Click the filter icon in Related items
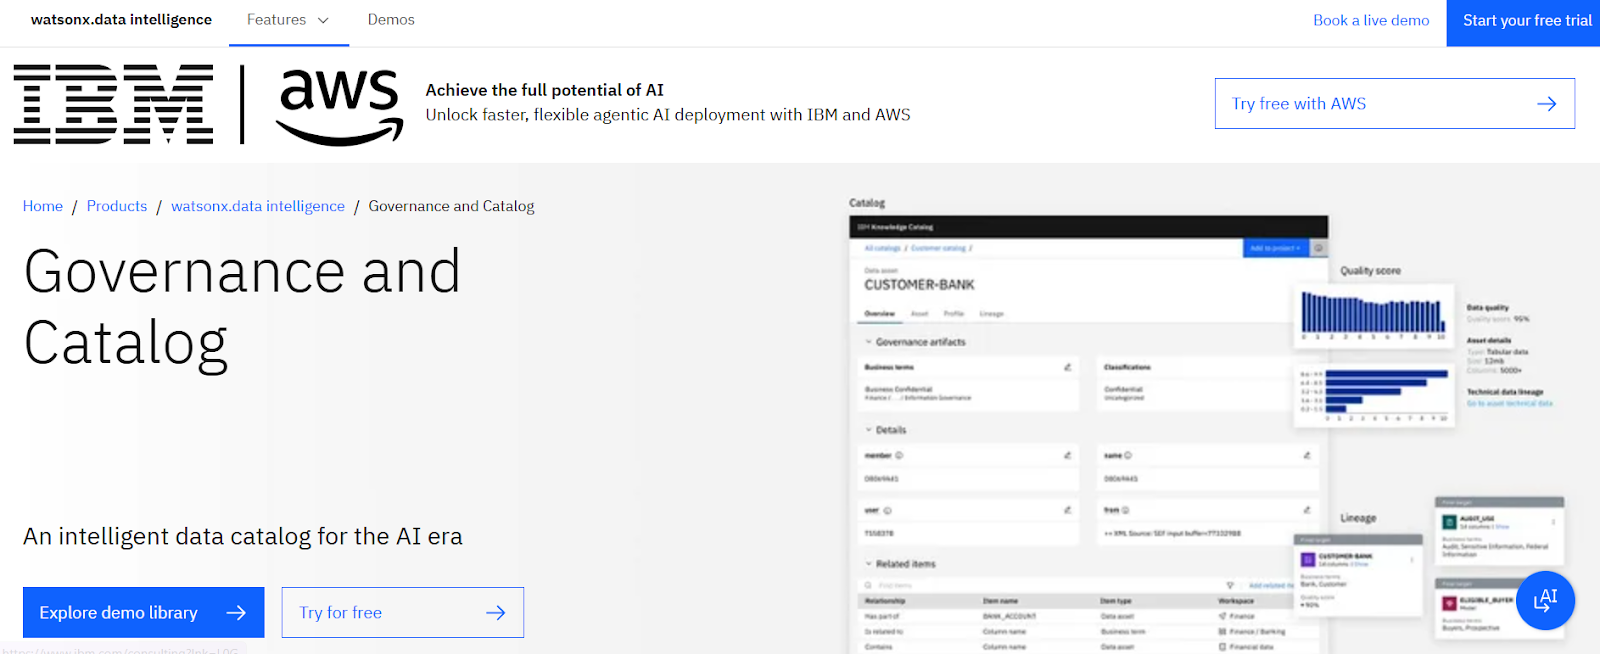 coord(1230,585)
